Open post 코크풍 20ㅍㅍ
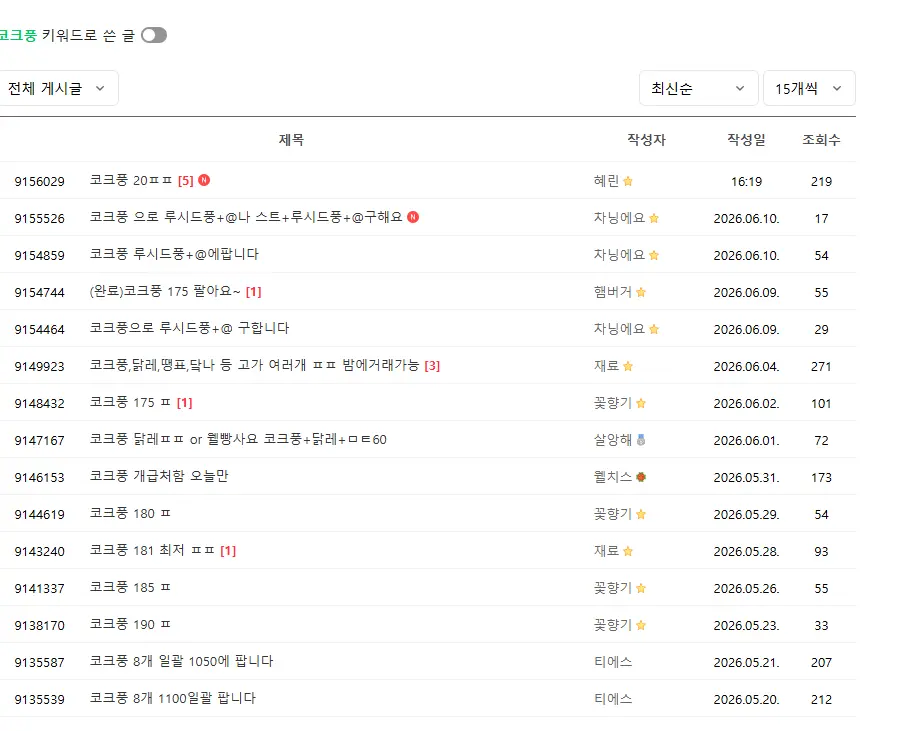 pyautogui.click(x=131, y=180)
